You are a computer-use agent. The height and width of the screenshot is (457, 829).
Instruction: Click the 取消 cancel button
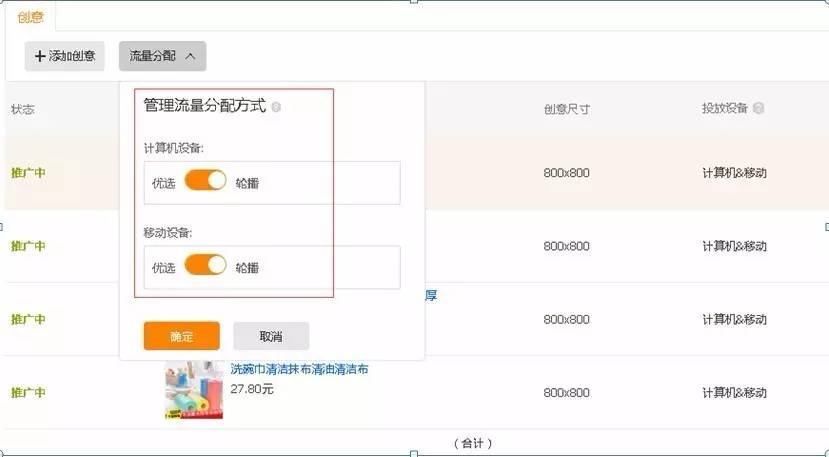(271, 336)
